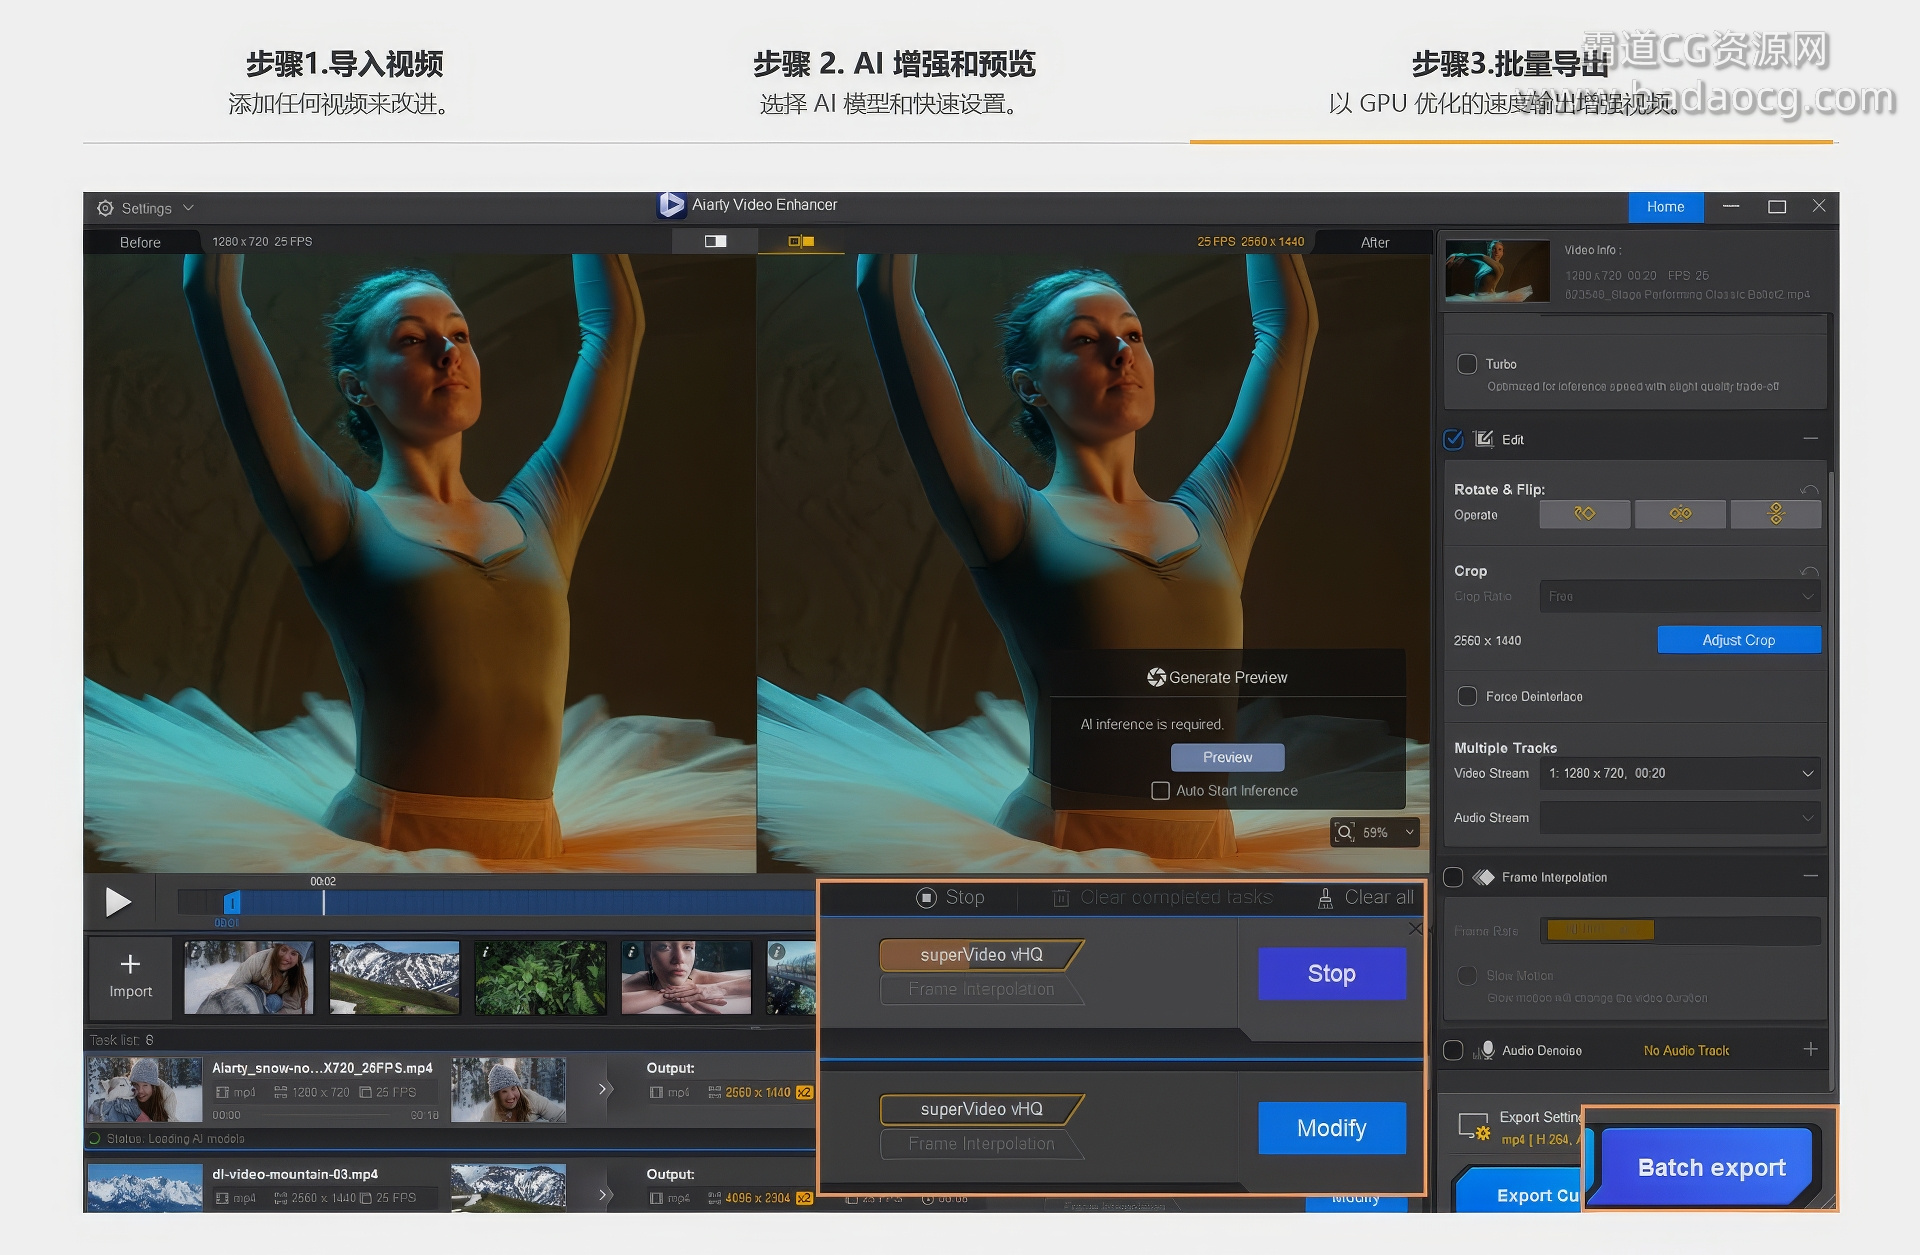Click the Edit pencil icon
The image size is (1920, 1255).
(x=1484, y=439)
